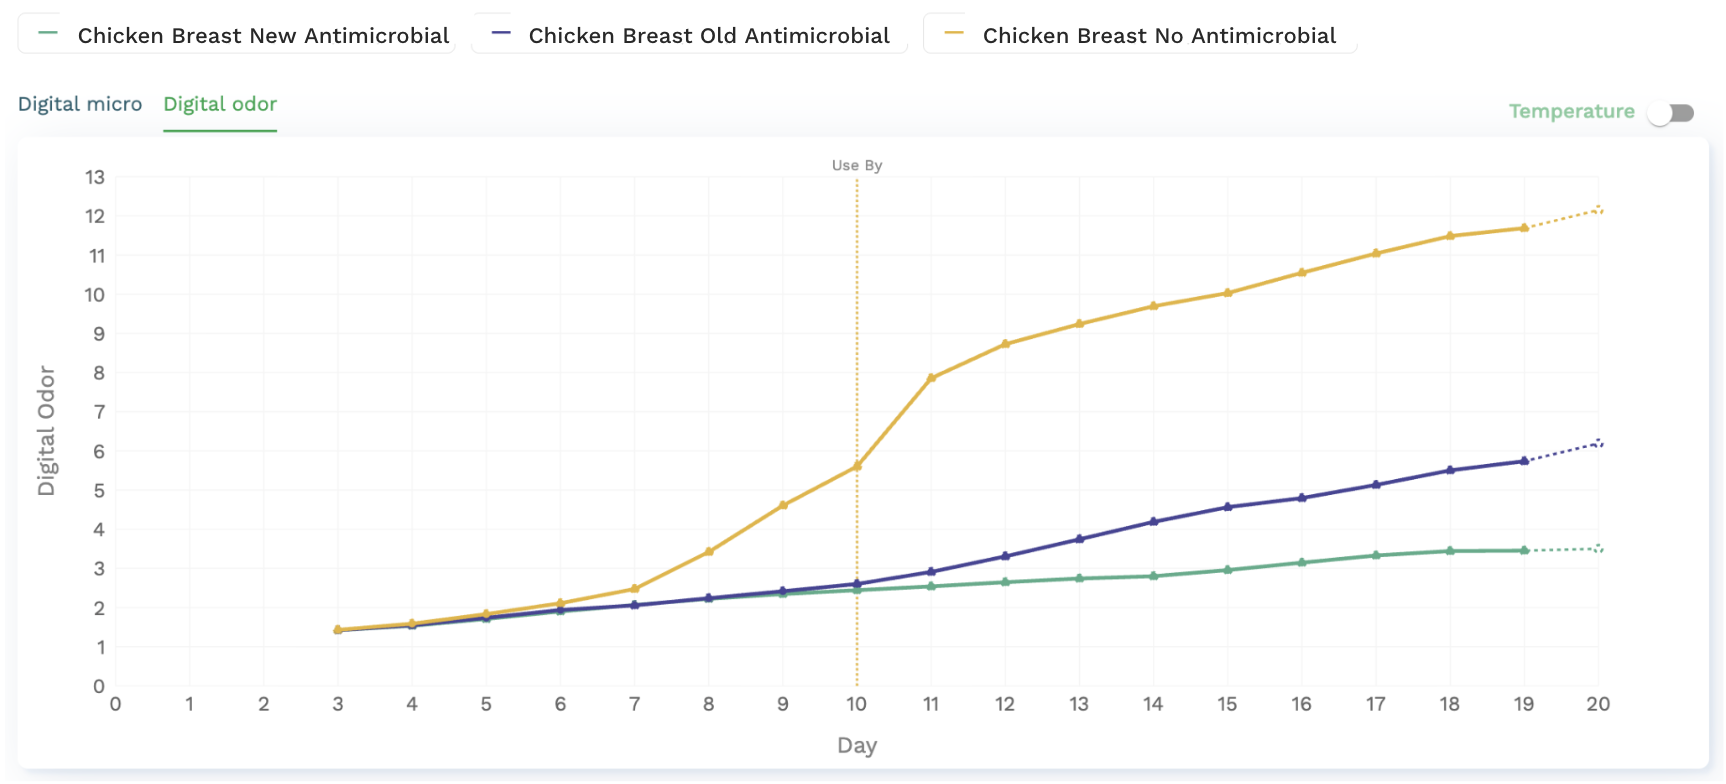Click yellow data point at day 19

pyautogui.click(x=1524, y=228)
